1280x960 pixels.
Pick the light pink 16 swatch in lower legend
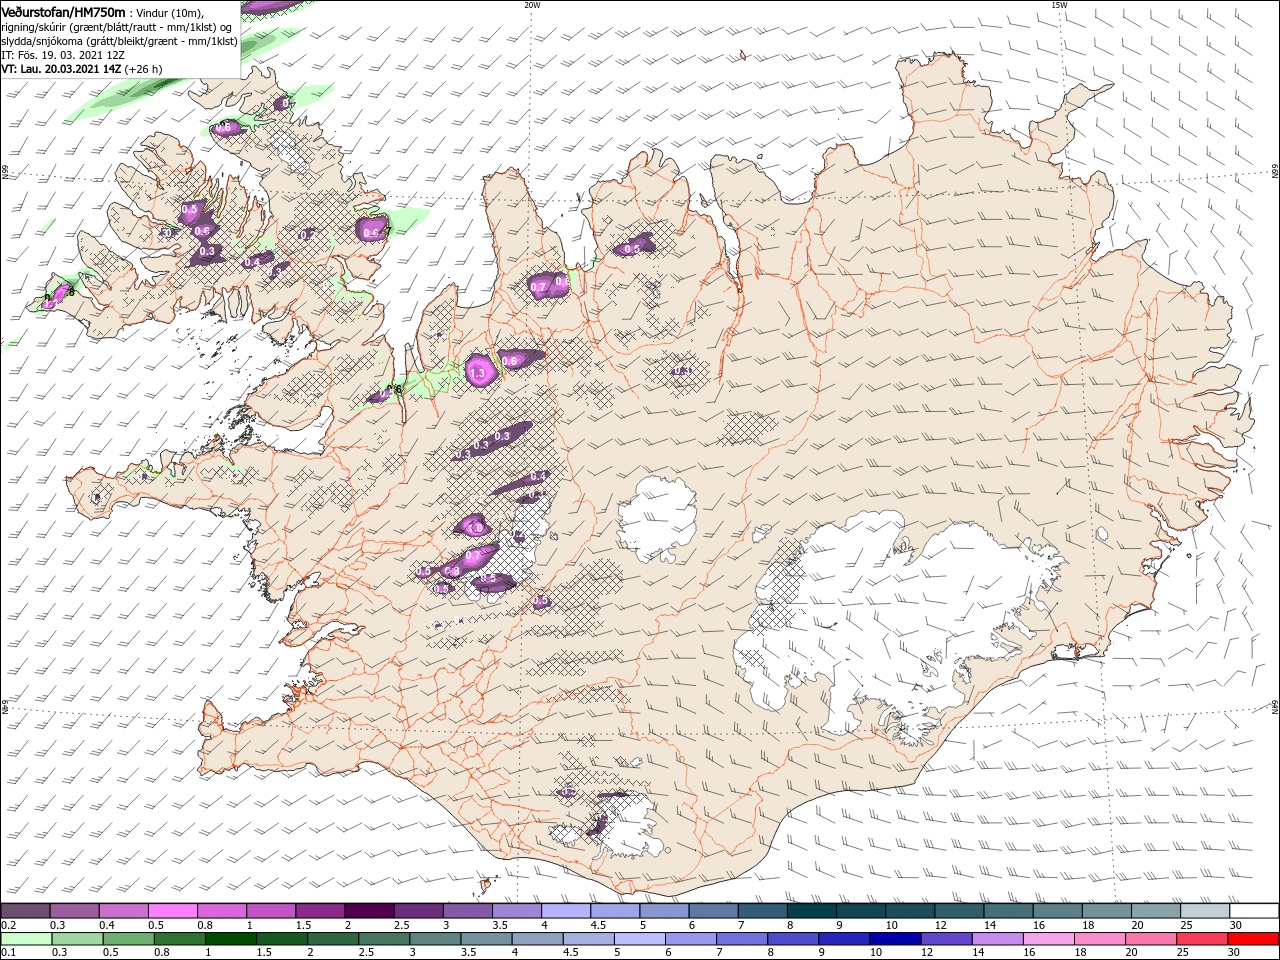coord(1047,939)
